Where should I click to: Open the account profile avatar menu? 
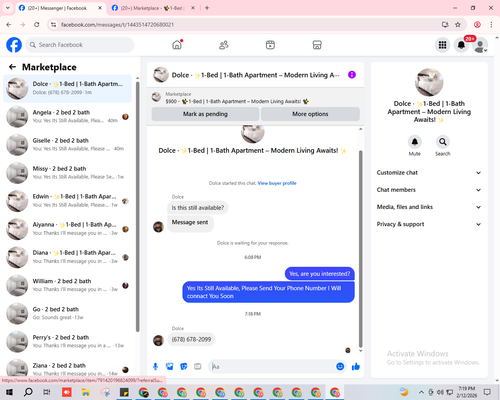coord(480,45)
